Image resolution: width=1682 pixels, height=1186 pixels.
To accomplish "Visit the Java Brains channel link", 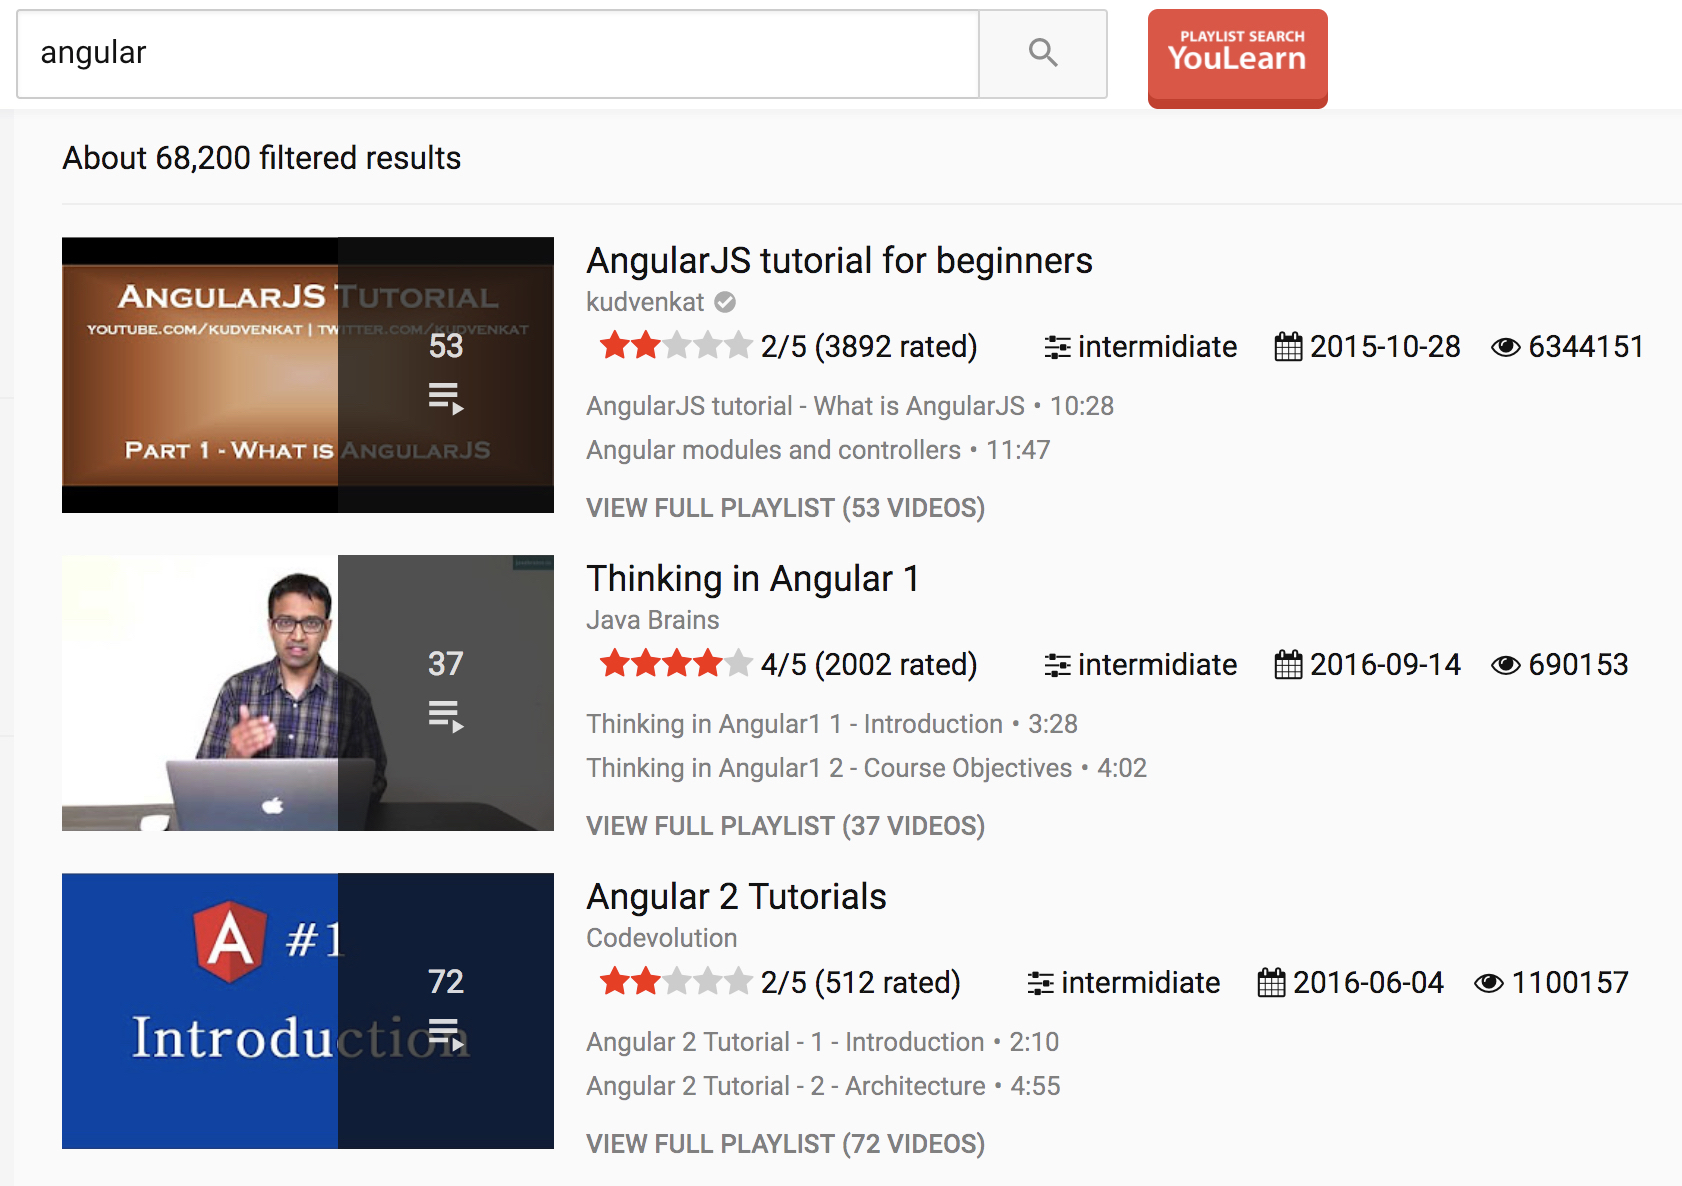I will point(653,620).
